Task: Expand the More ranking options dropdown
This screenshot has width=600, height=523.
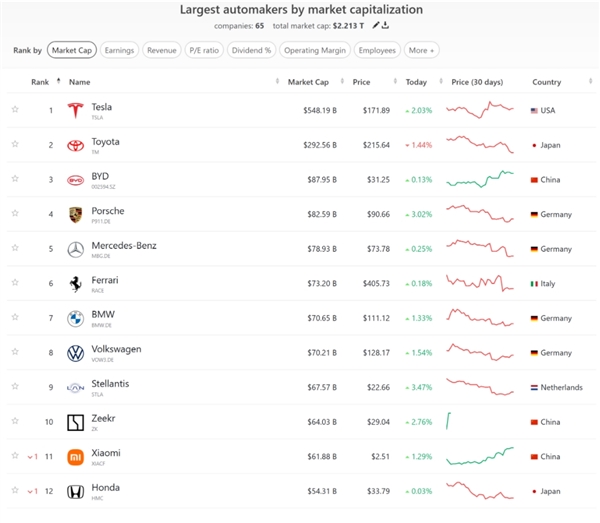Action: (422, 50)
